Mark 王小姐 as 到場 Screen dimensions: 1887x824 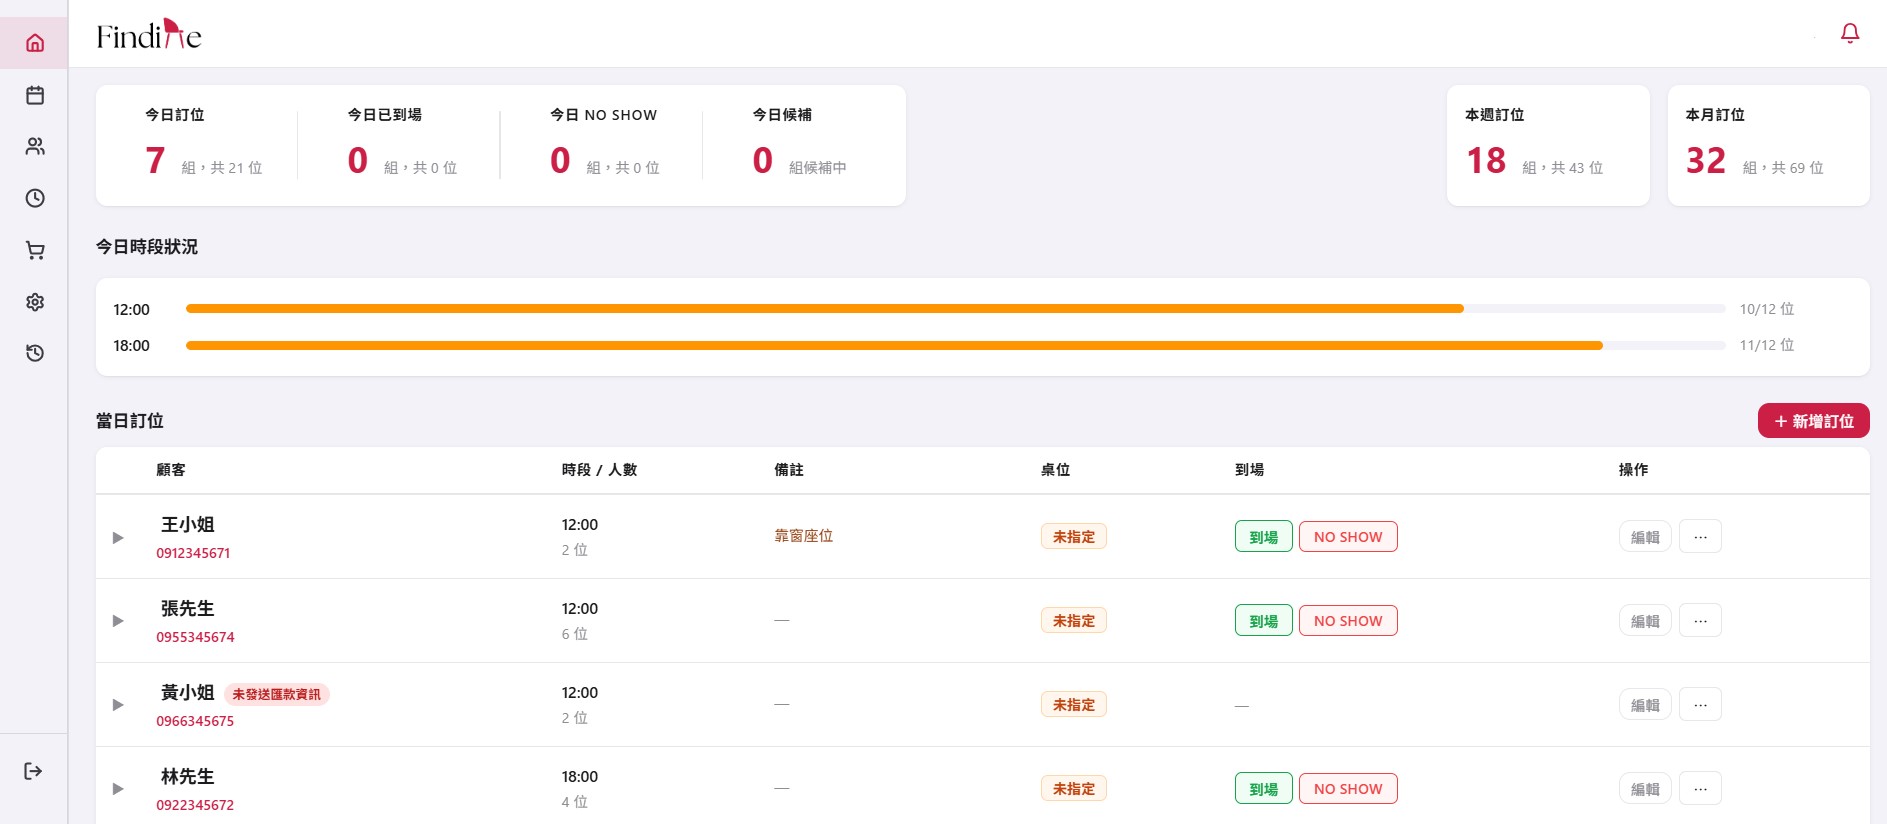tap(1264, 537)
